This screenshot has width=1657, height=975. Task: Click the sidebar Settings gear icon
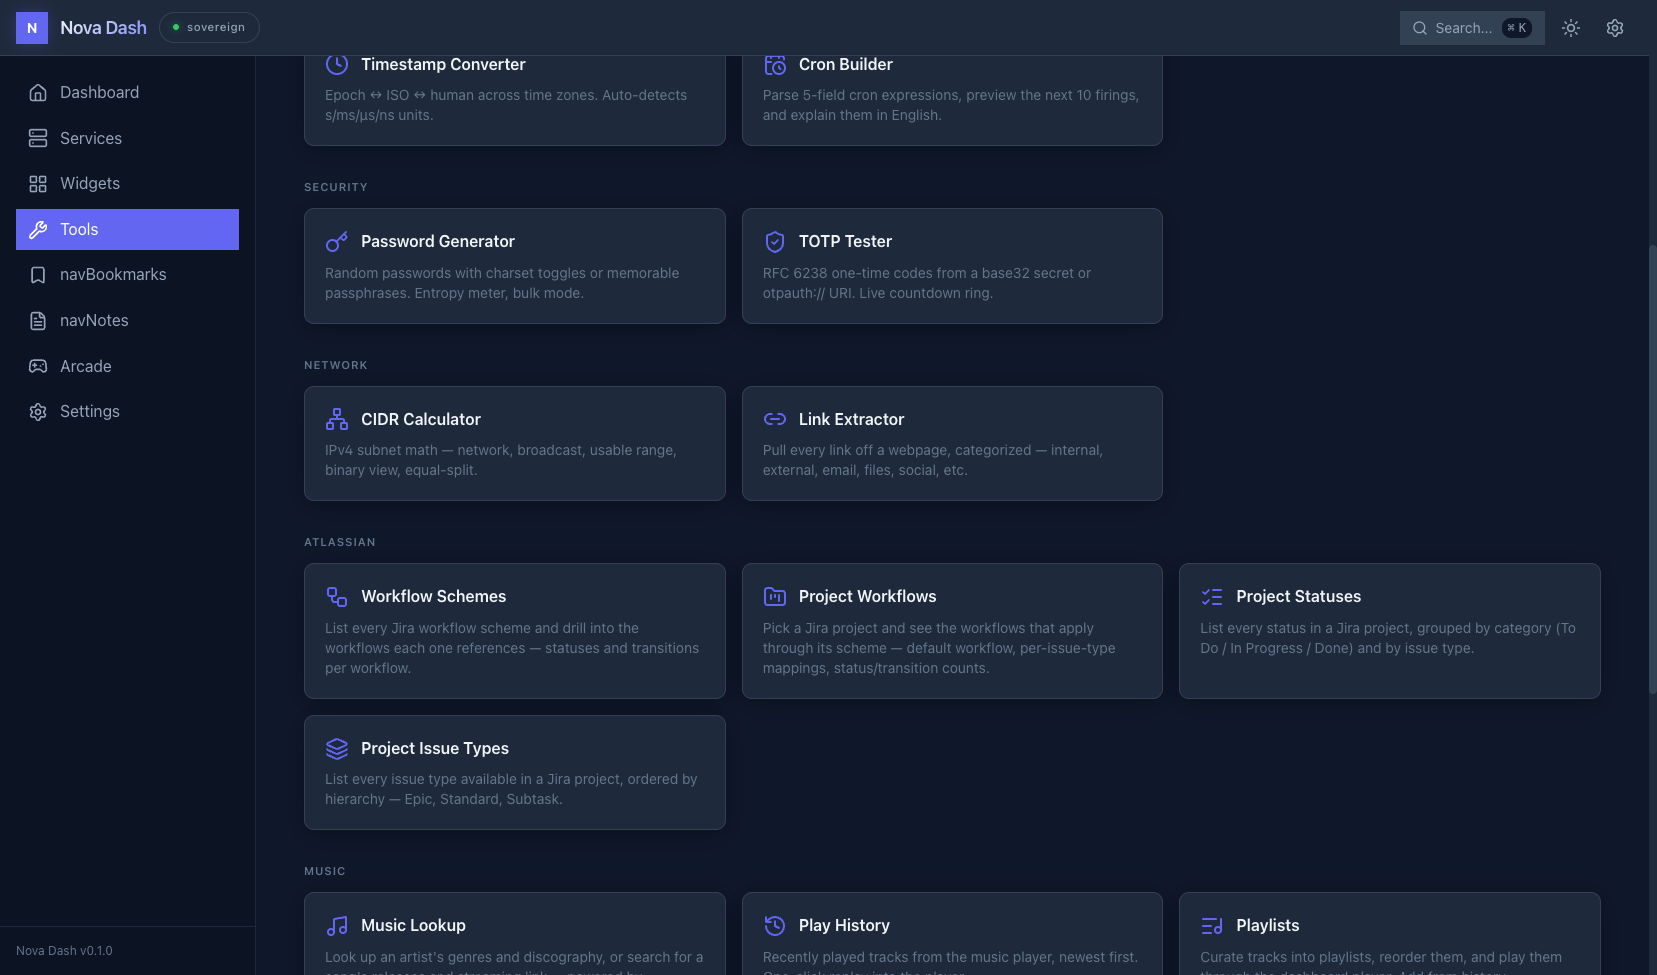coord(38,412)
